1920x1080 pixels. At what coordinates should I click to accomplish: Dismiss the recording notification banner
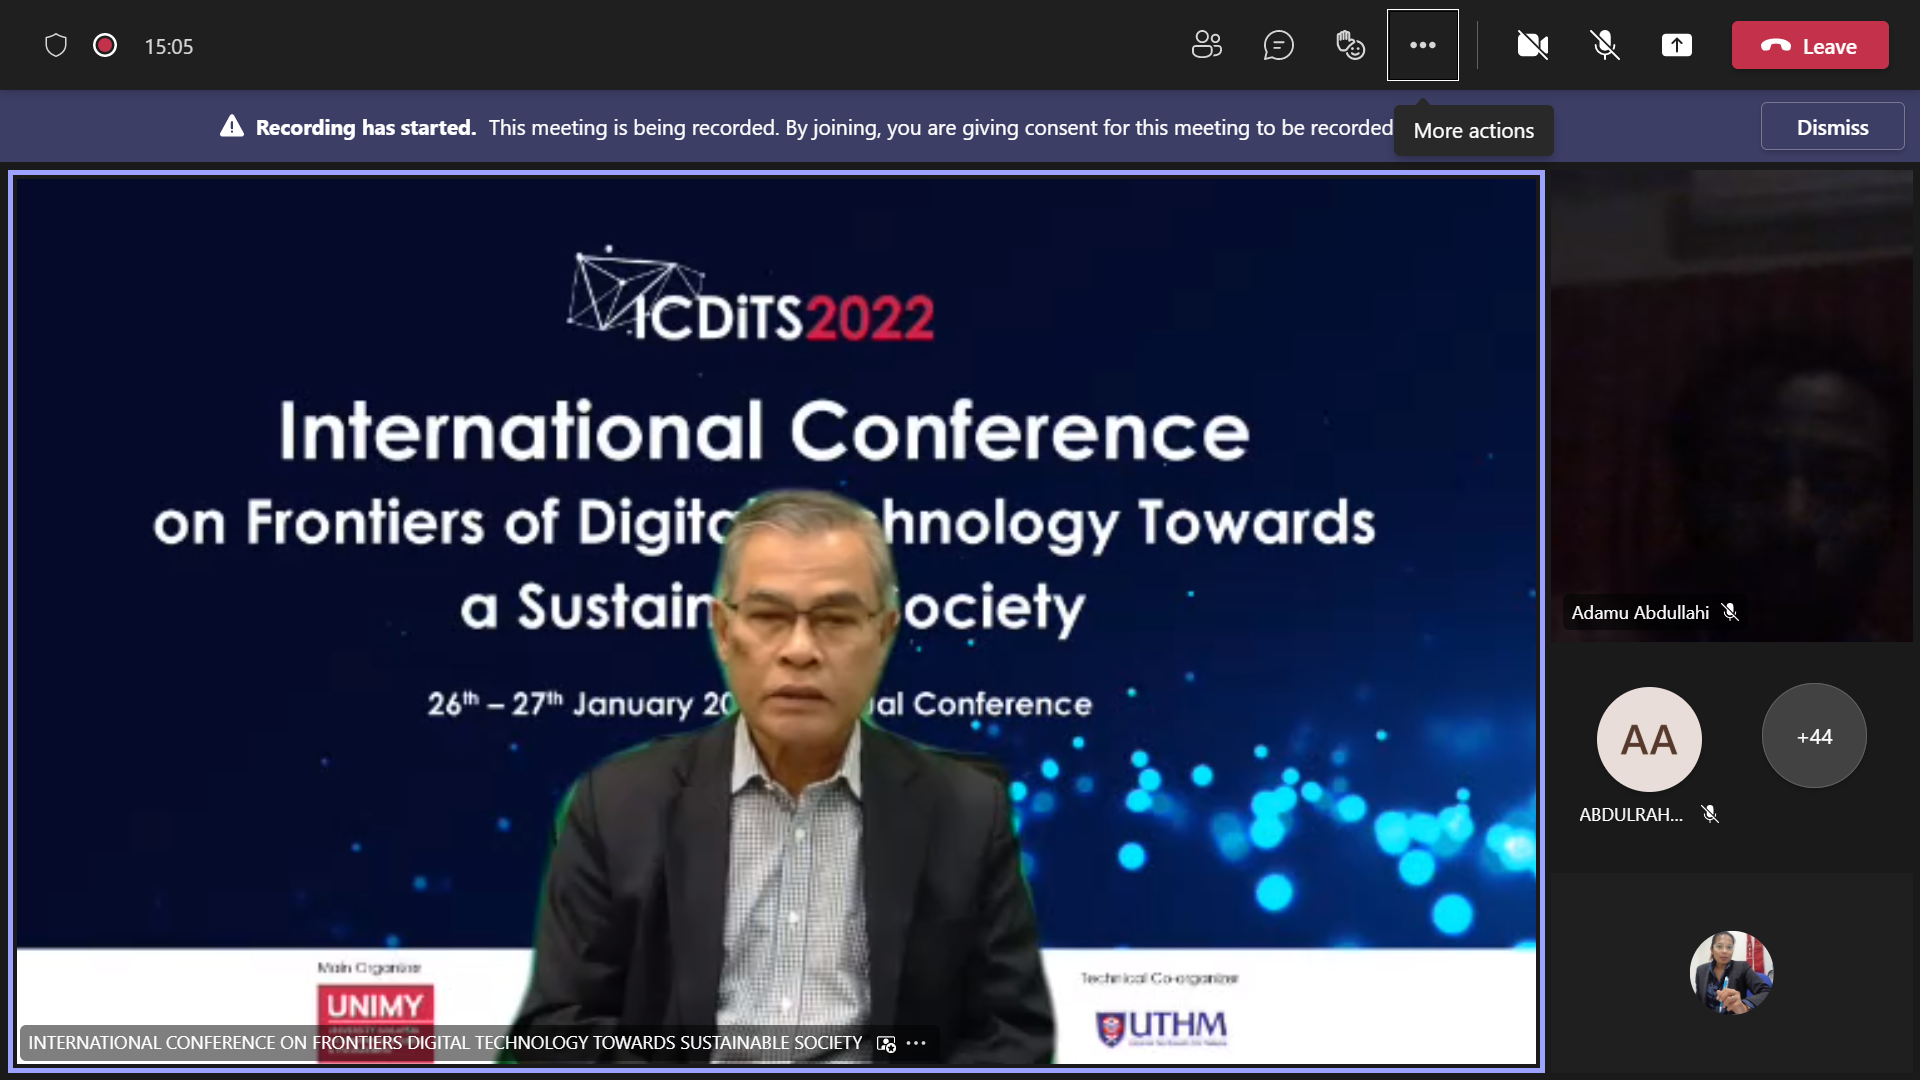(x=1832, y=127)
